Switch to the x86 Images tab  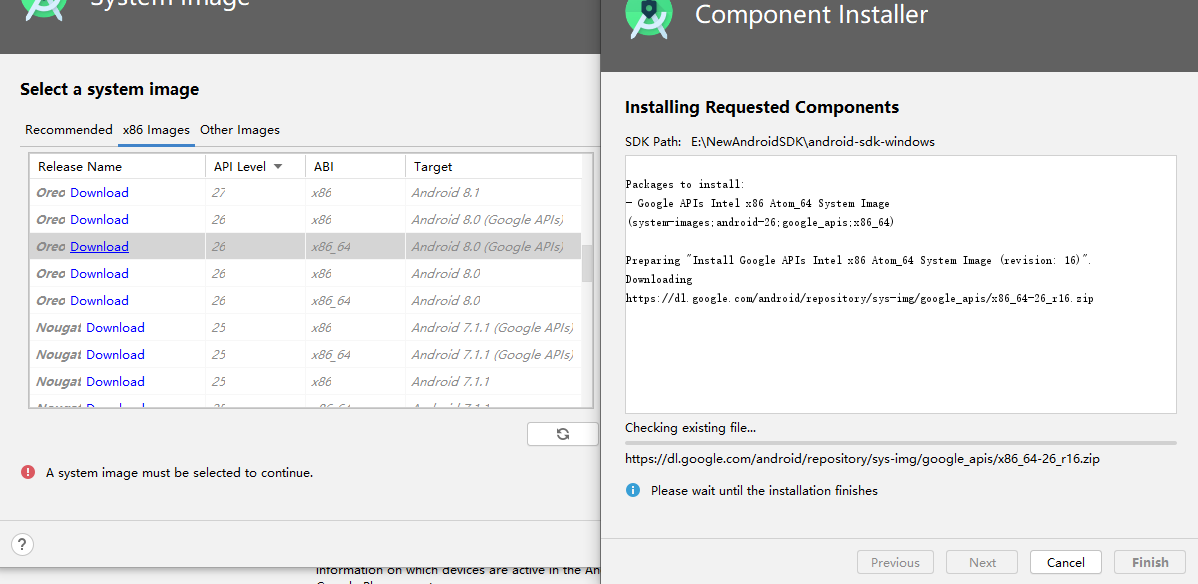pos(157,130)
